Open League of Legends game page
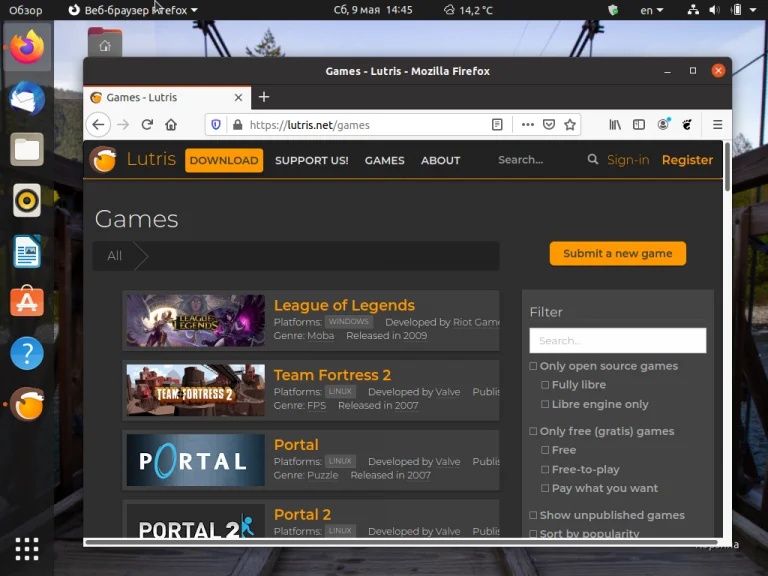The width and height of the screenshot is (768, 576). (344, 306)
